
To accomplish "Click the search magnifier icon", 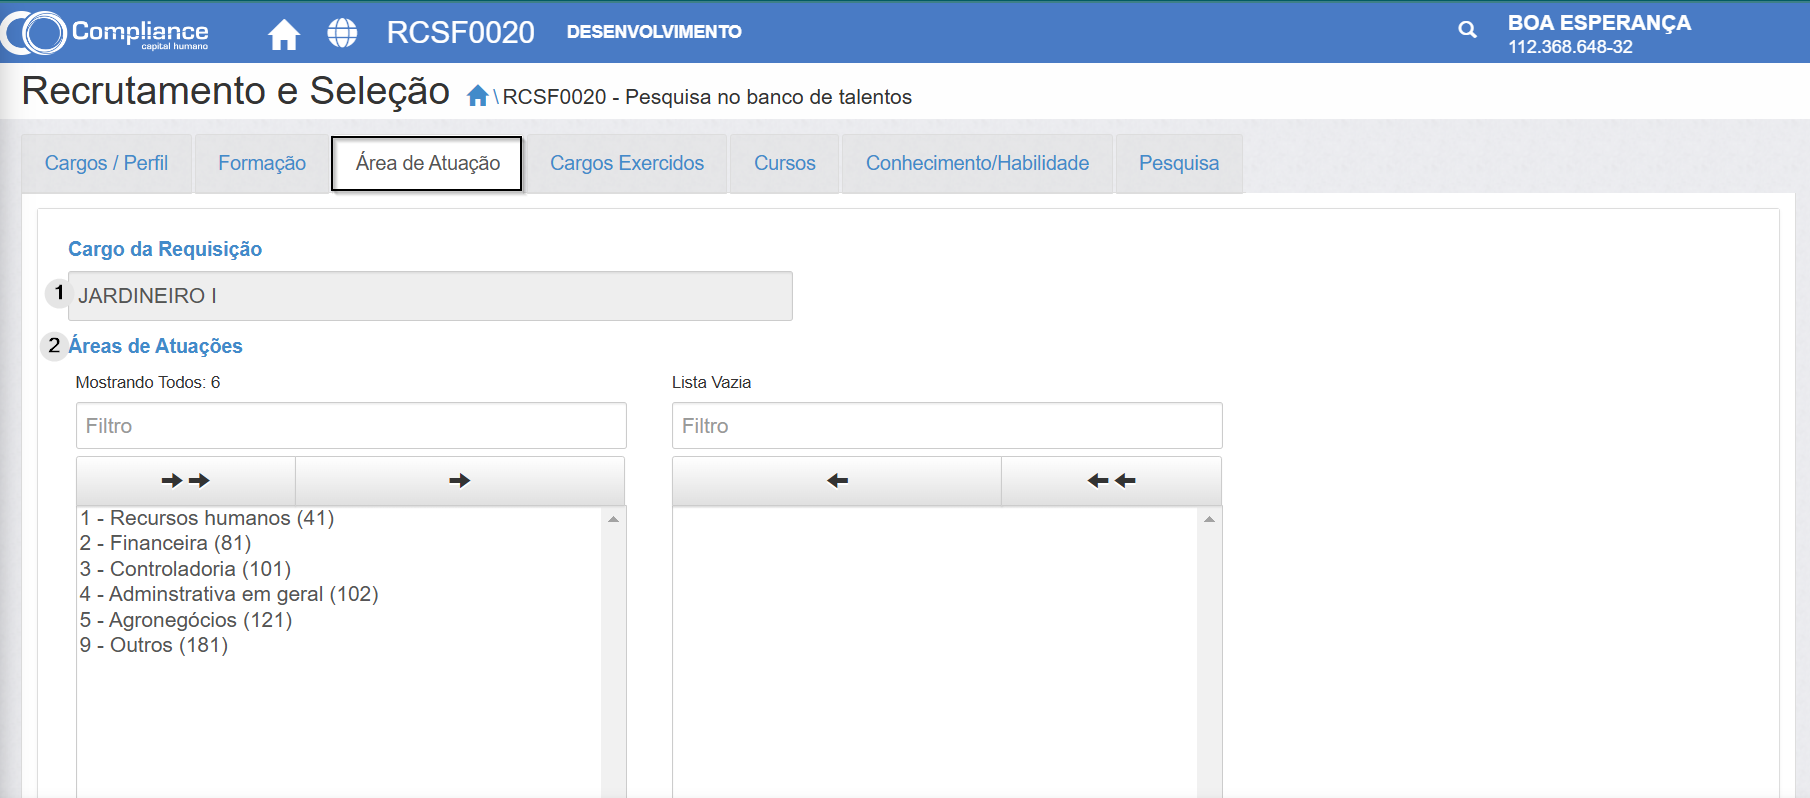I will pyautogui.click(x=1467, y=30).
